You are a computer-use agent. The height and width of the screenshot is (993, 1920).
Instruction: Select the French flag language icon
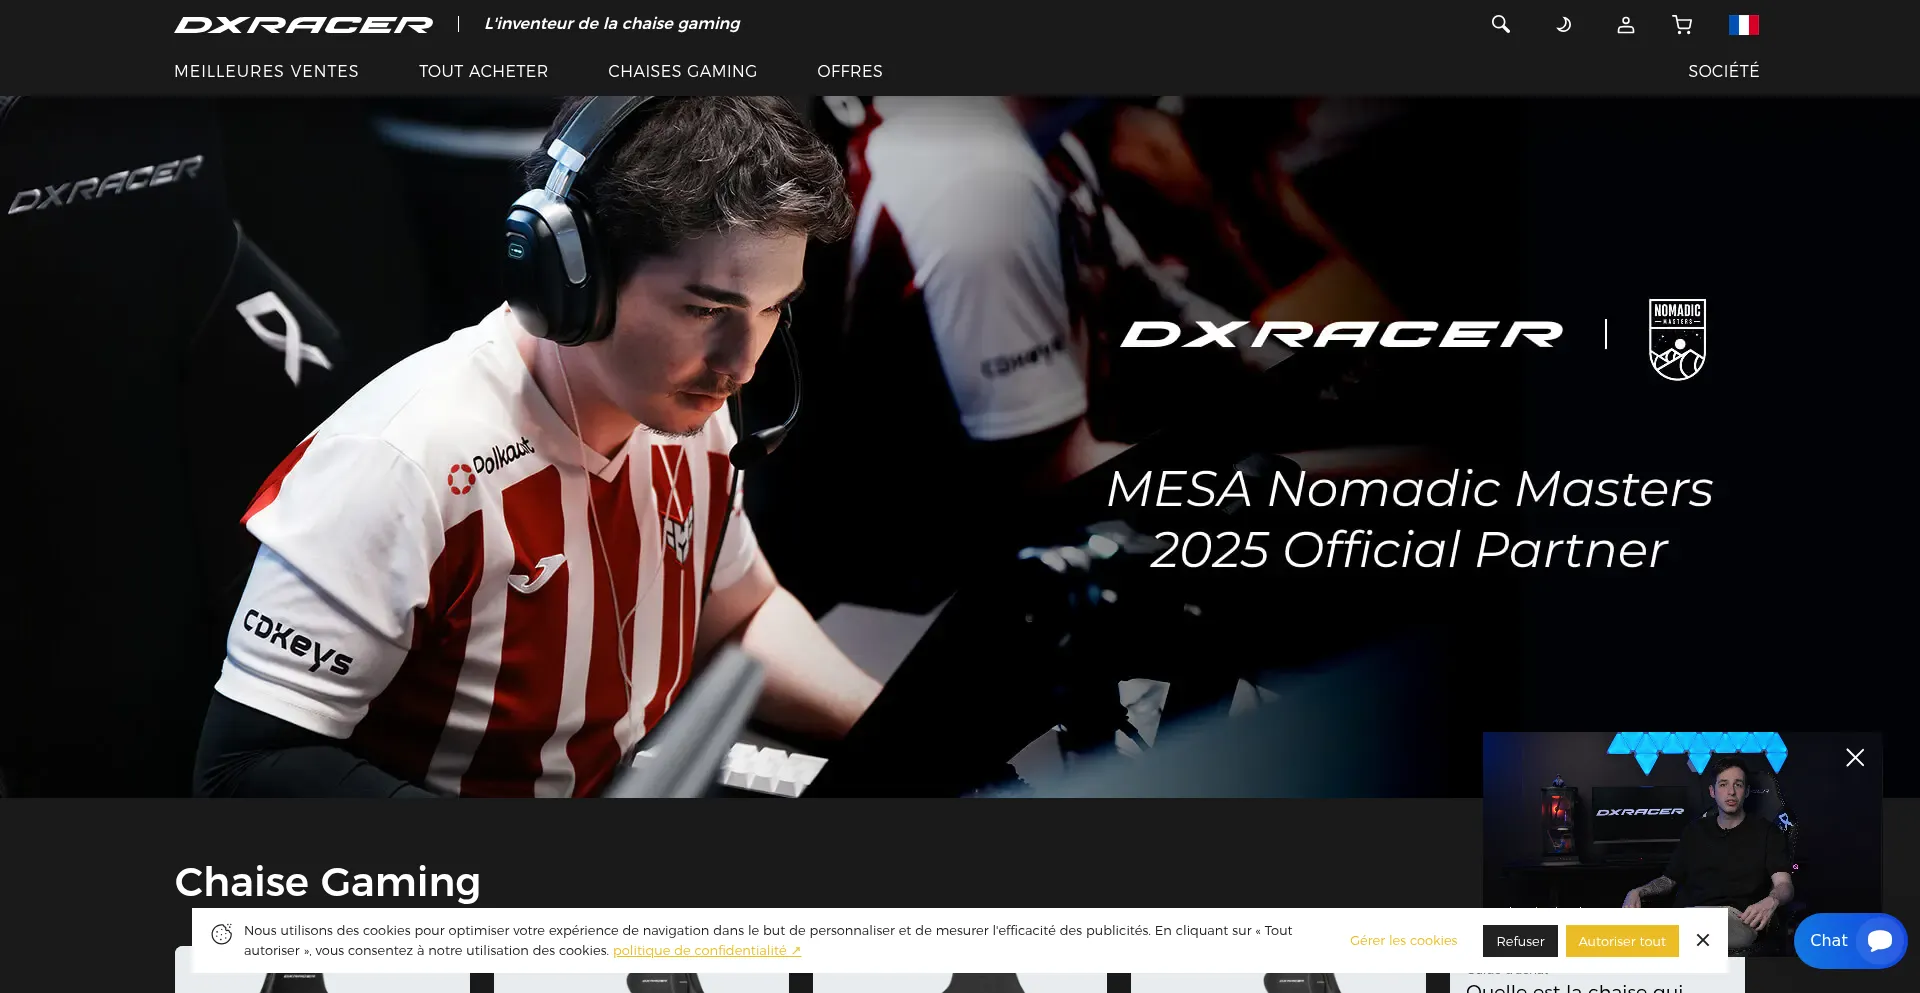1744,25
